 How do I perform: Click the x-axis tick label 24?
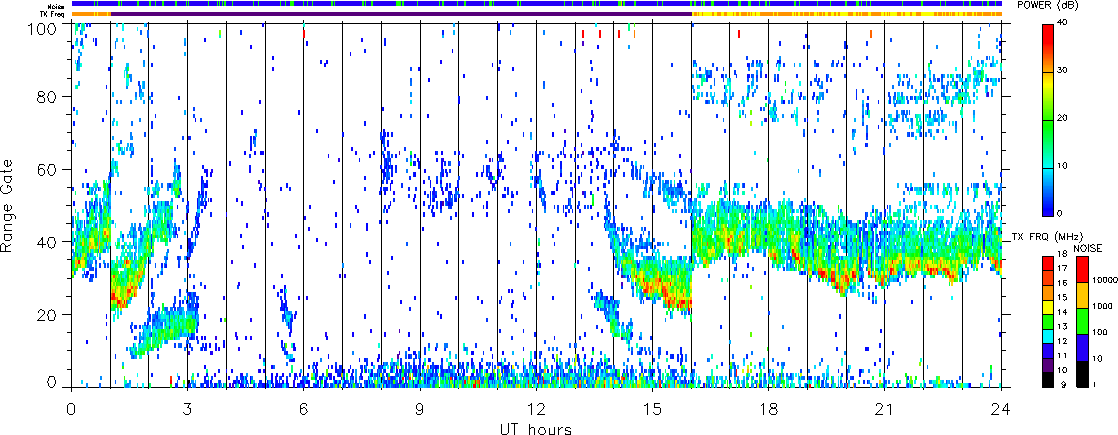click(1001, 409)
